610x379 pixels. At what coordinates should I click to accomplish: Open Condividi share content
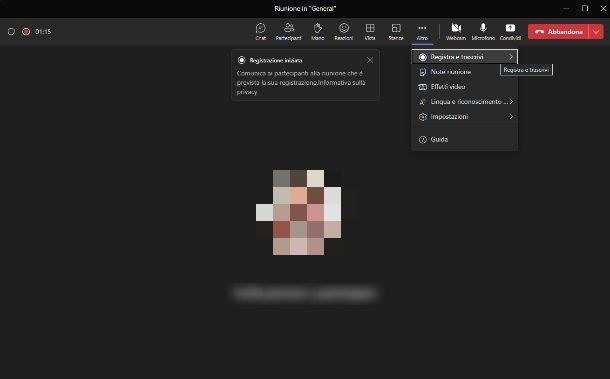(510, 32)
